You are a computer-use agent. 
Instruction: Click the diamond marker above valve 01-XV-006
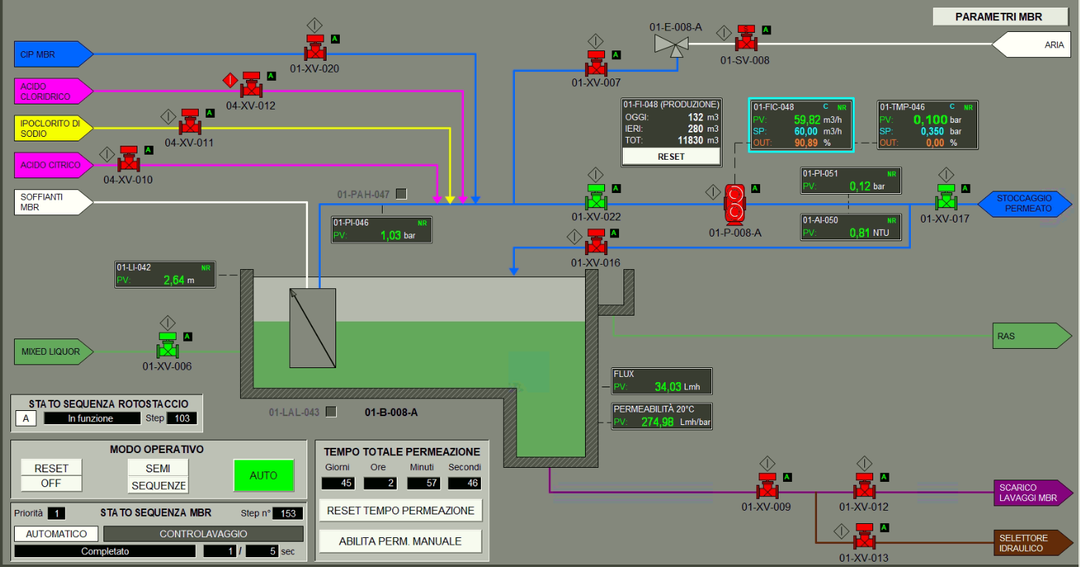tap(167, 322)
